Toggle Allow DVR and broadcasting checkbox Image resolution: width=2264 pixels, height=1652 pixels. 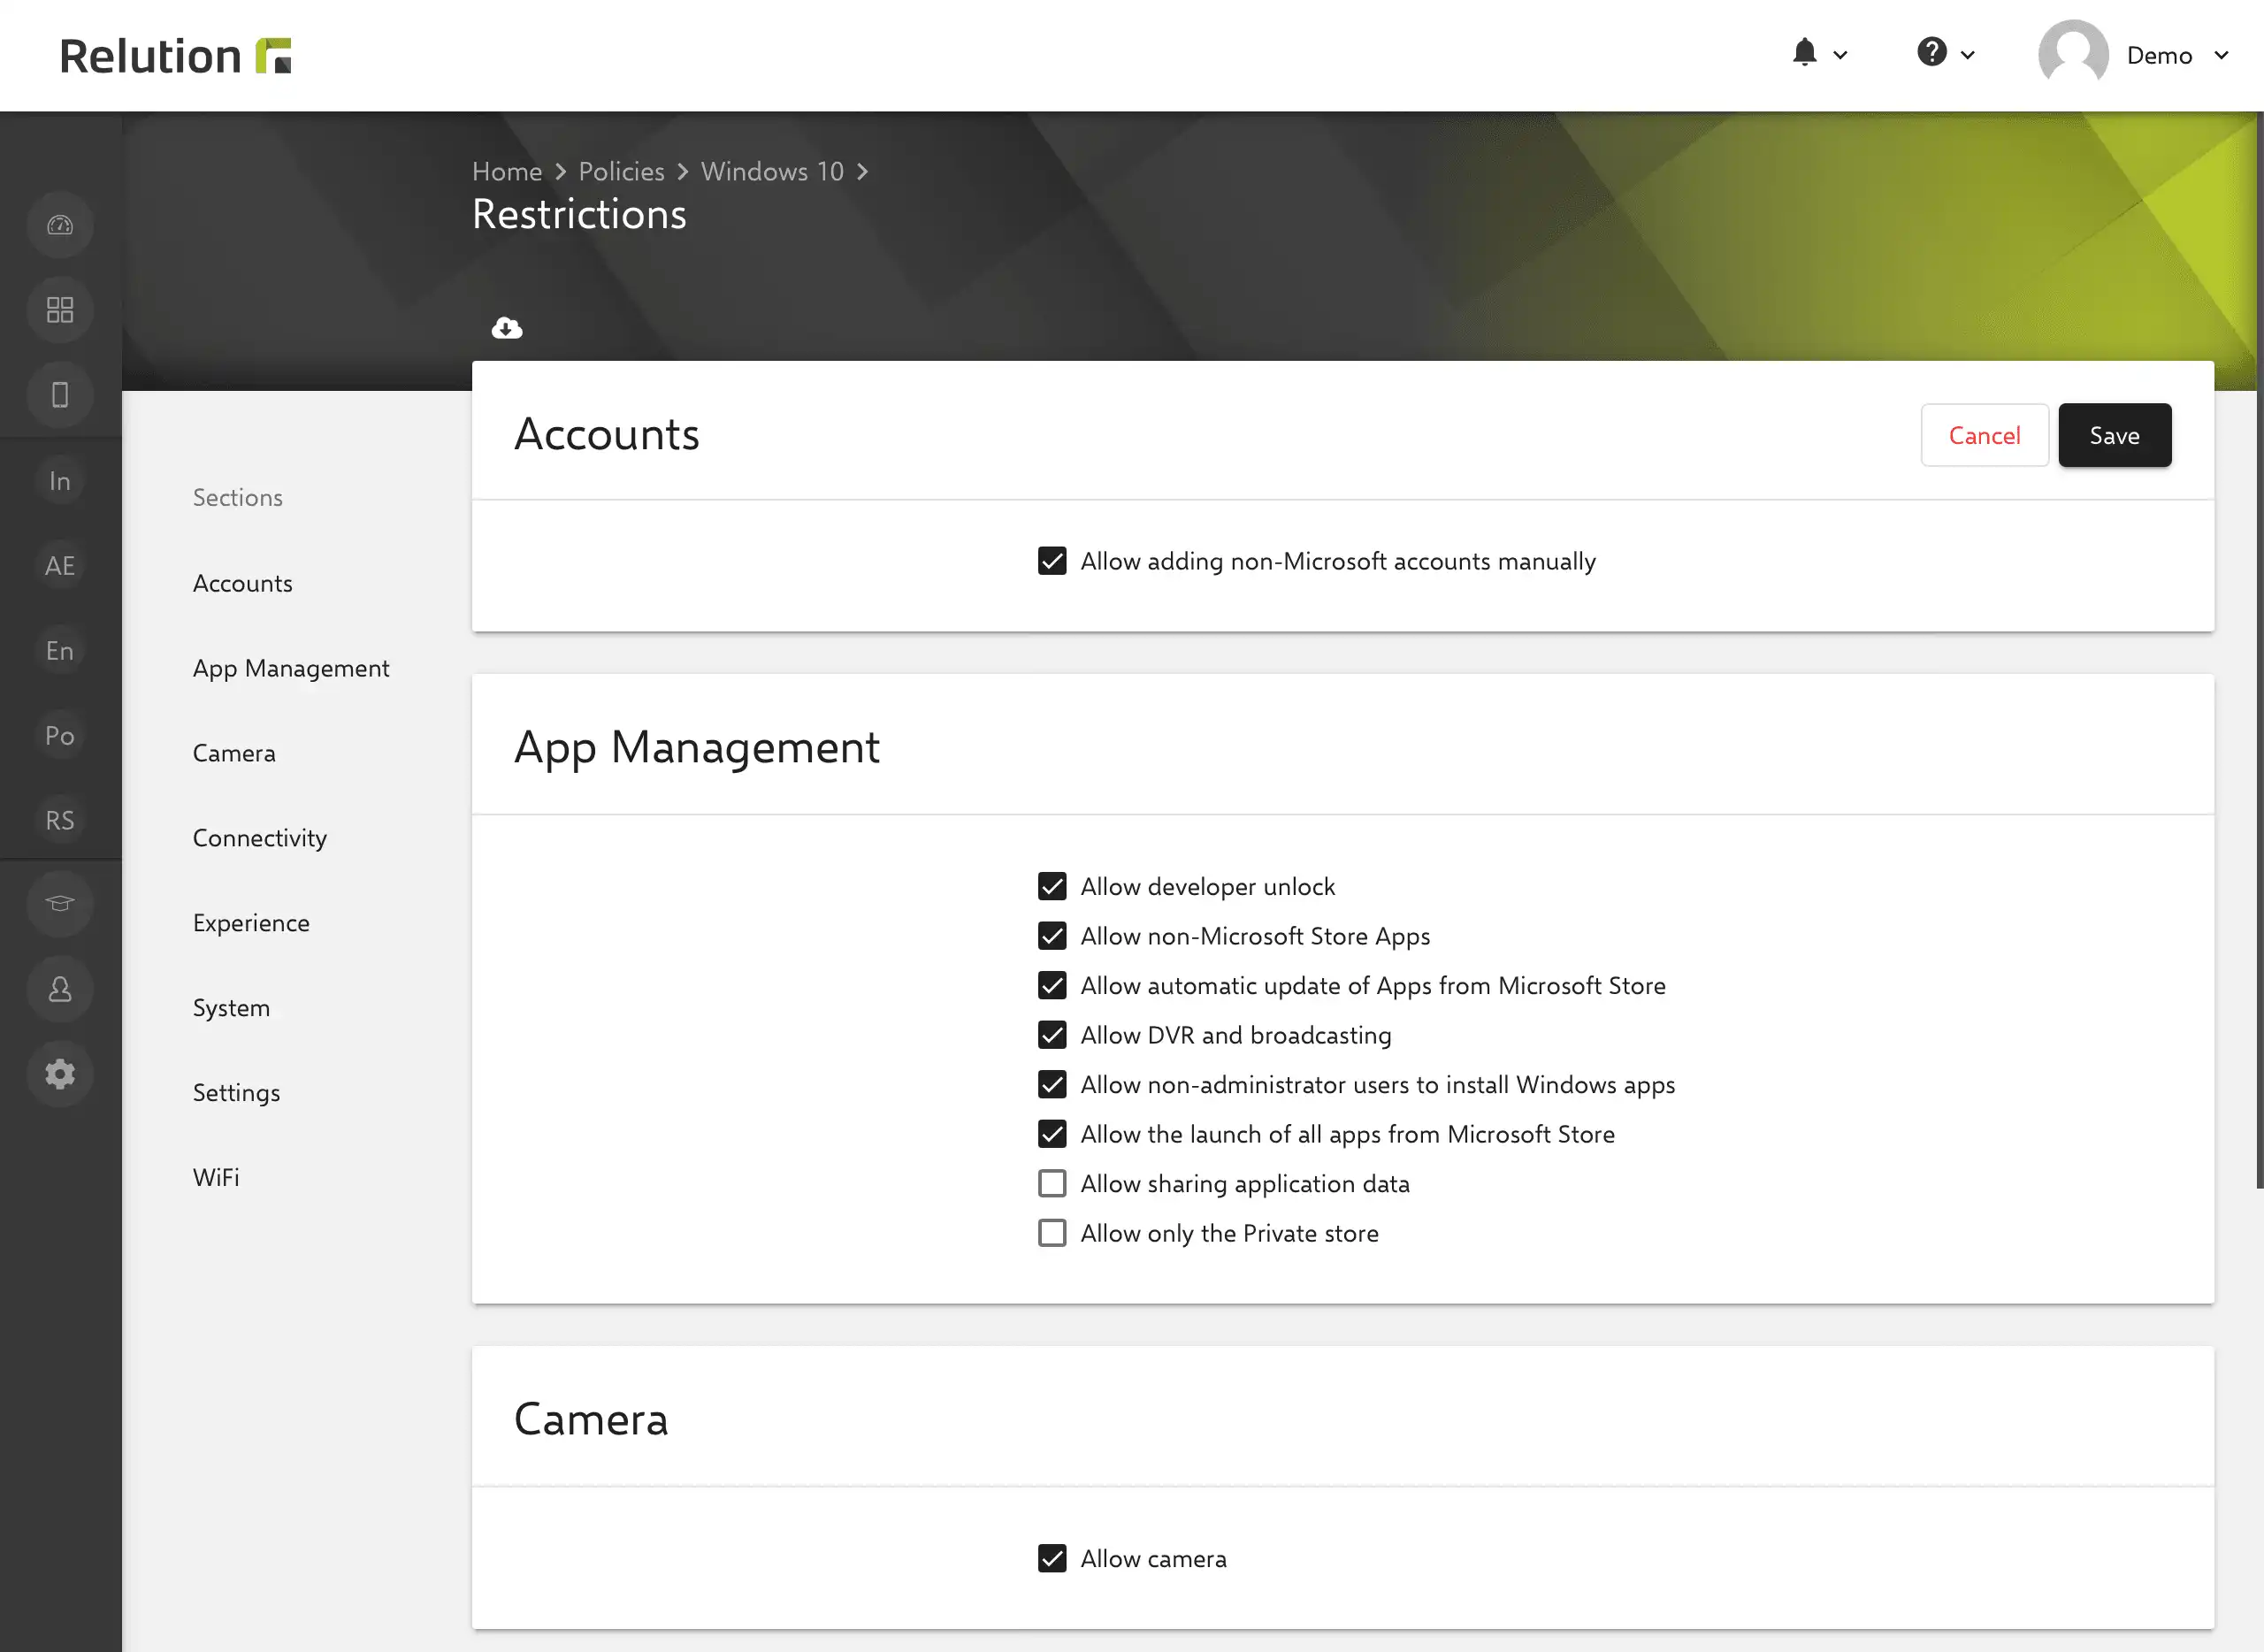pyautogui.click(x=1052, y=1035)
